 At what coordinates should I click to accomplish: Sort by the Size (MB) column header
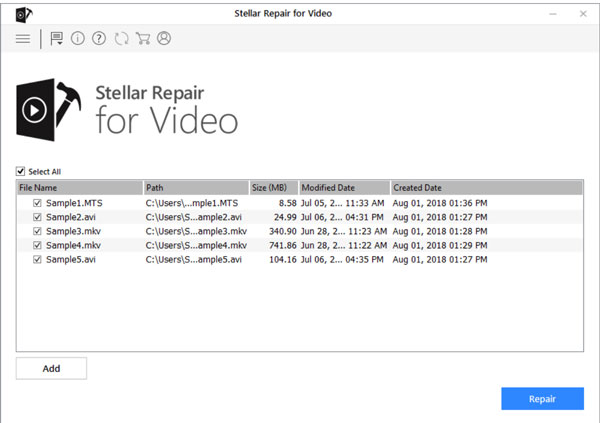(x=273, y=187)
